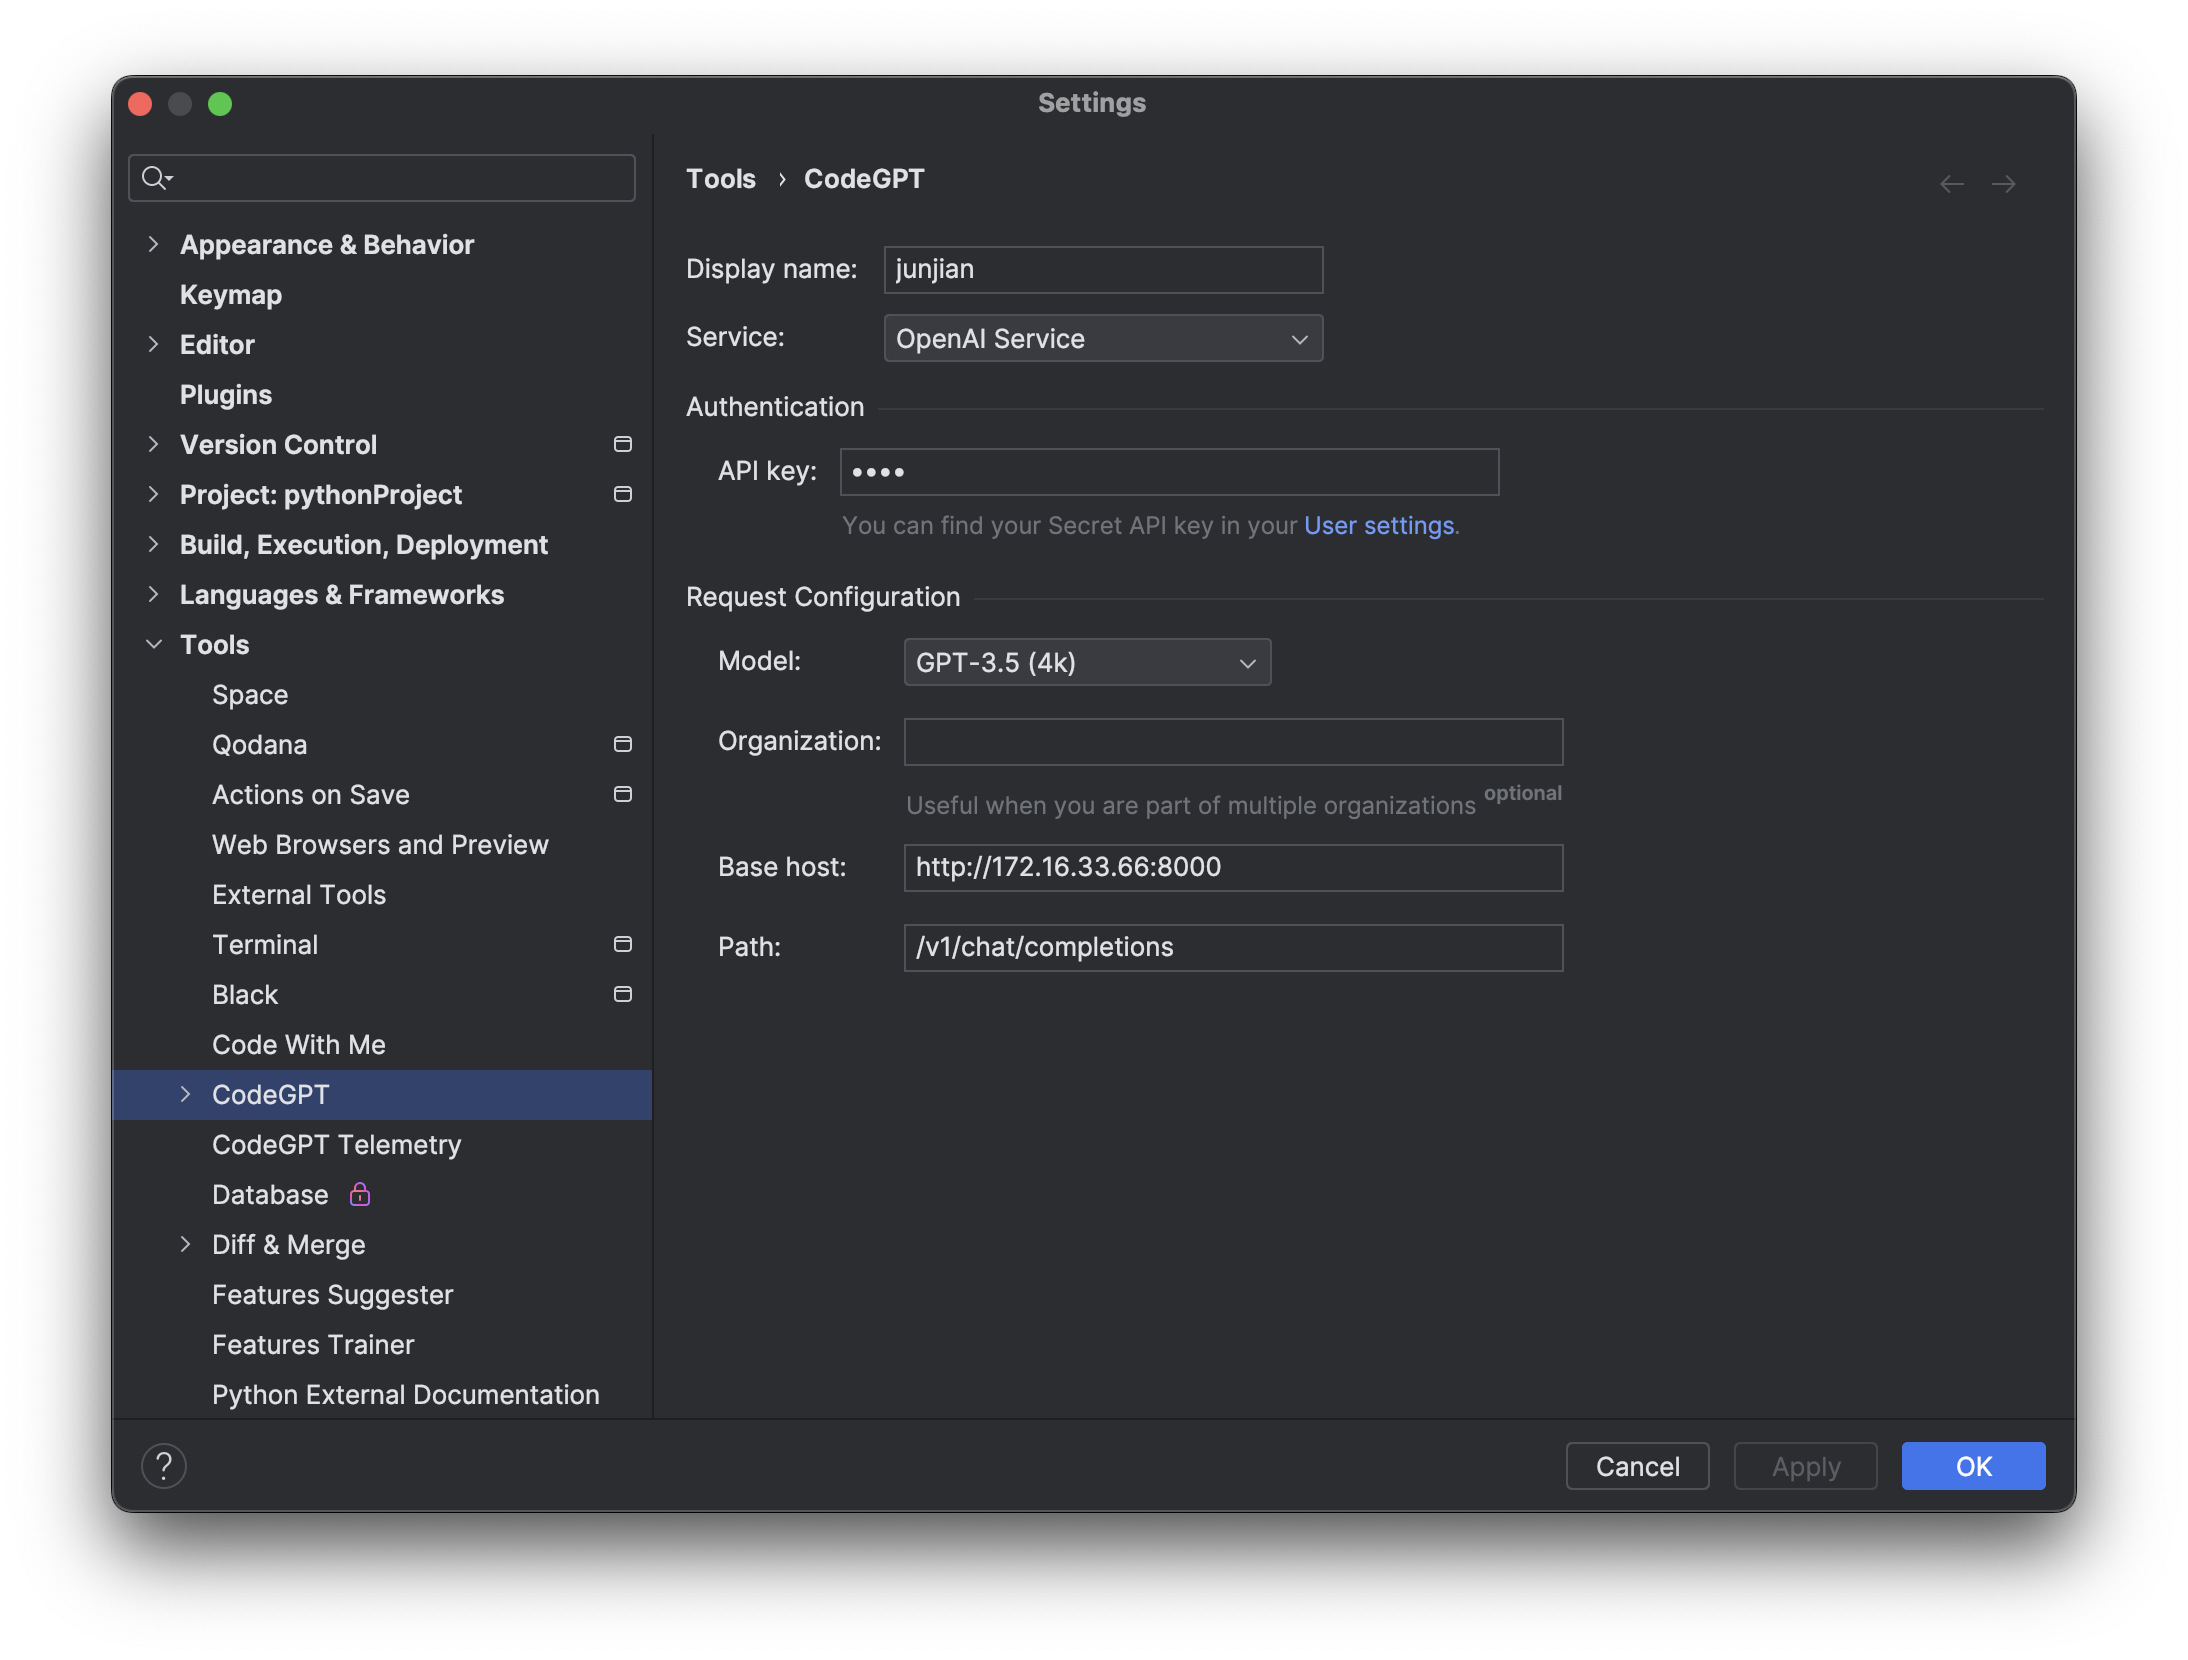Click the lock icon next to Database
The height and width of the screenshot is (1660, 2188).
(360, 1194)
